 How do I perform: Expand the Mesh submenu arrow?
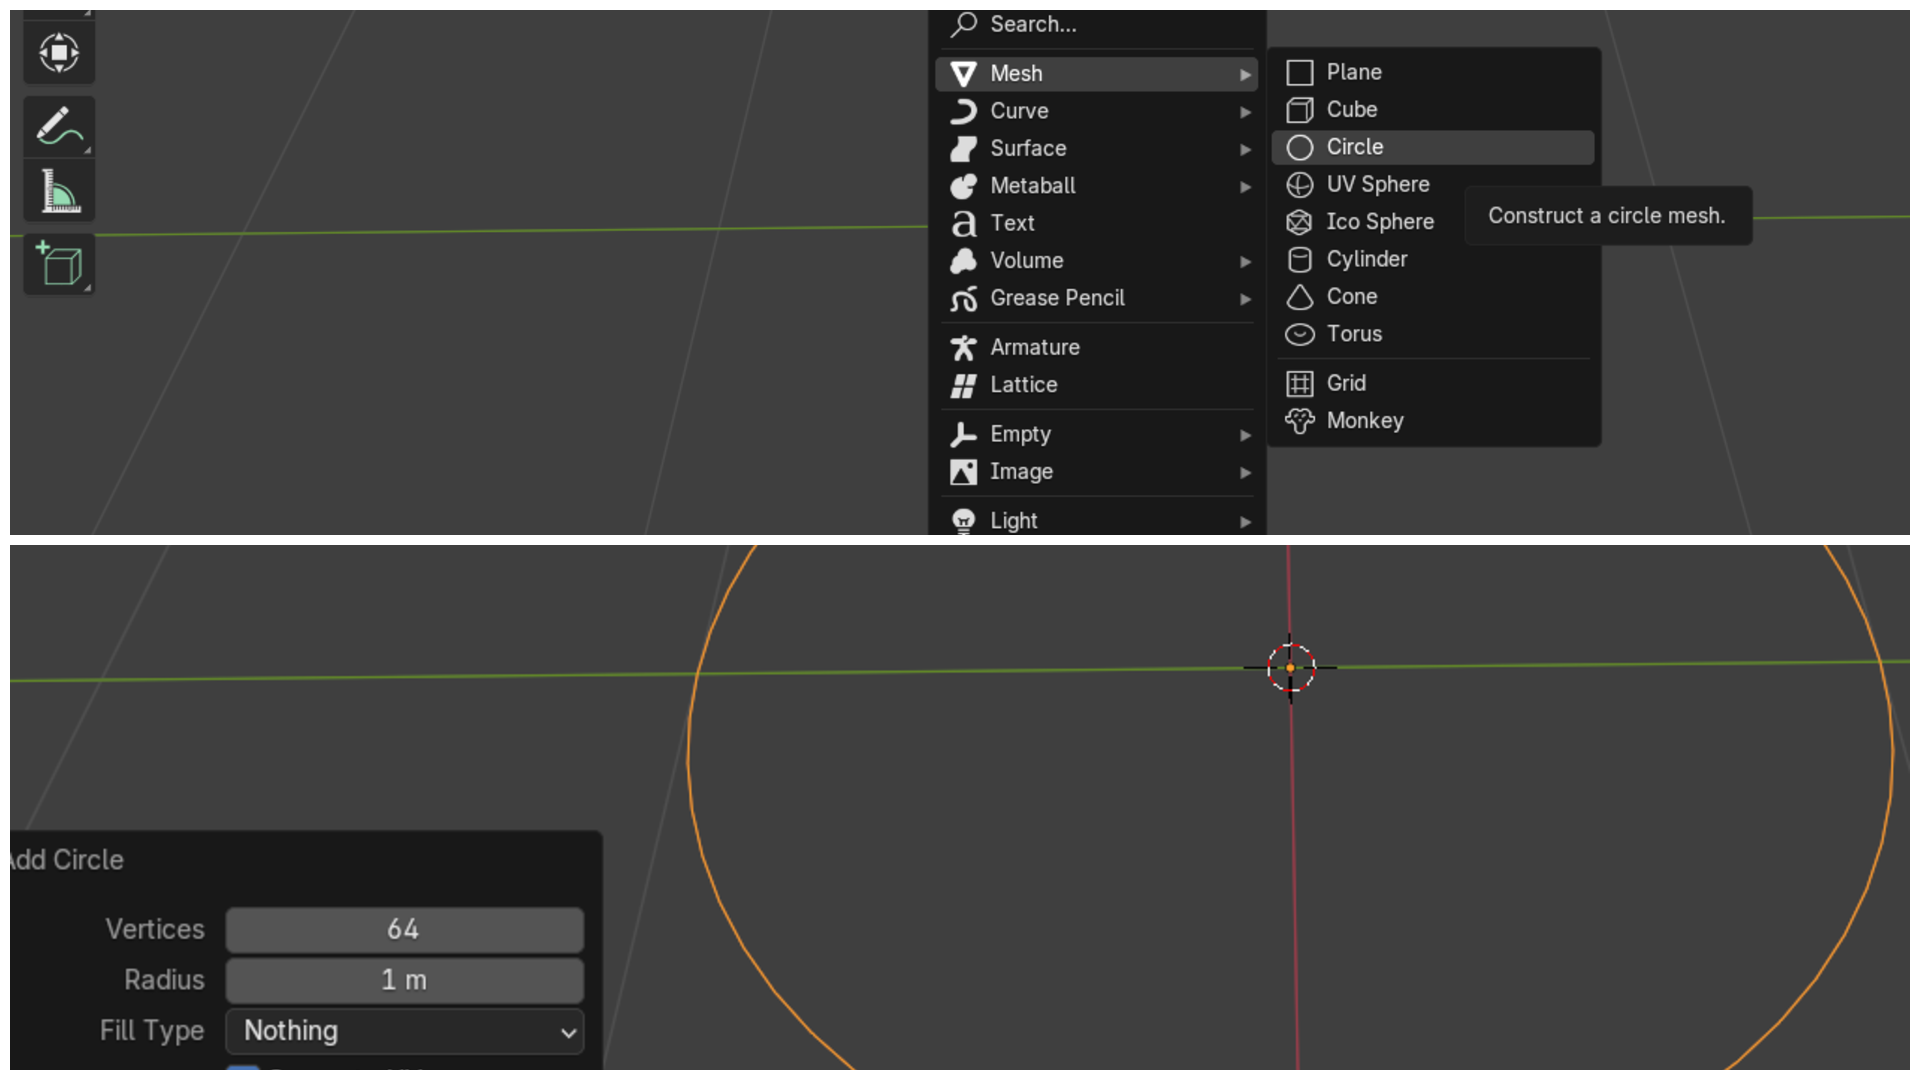click(x=1245, y=75)
